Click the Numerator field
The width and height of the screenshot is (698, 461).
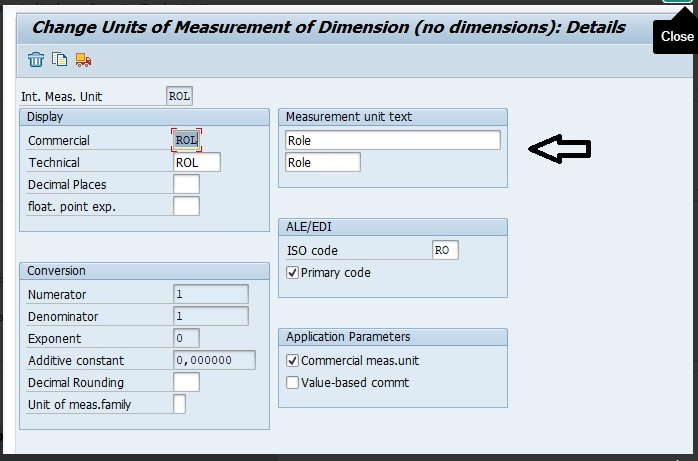click(x=210, y=294)
